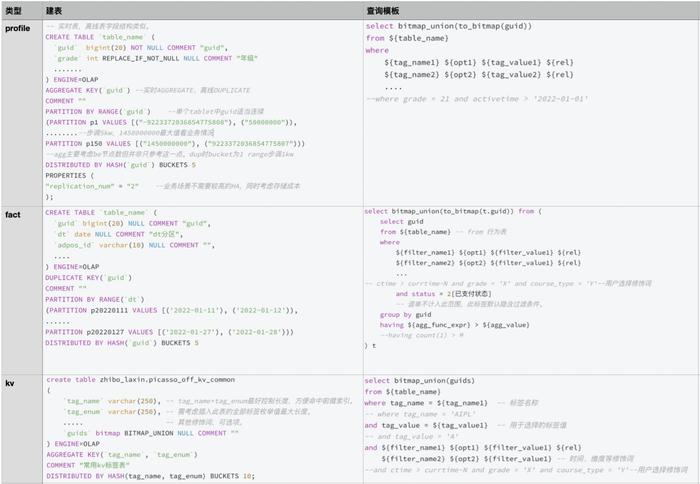Select the fact row label
Viewport: 700px width, 484px height.
click(x=12, y=215)
